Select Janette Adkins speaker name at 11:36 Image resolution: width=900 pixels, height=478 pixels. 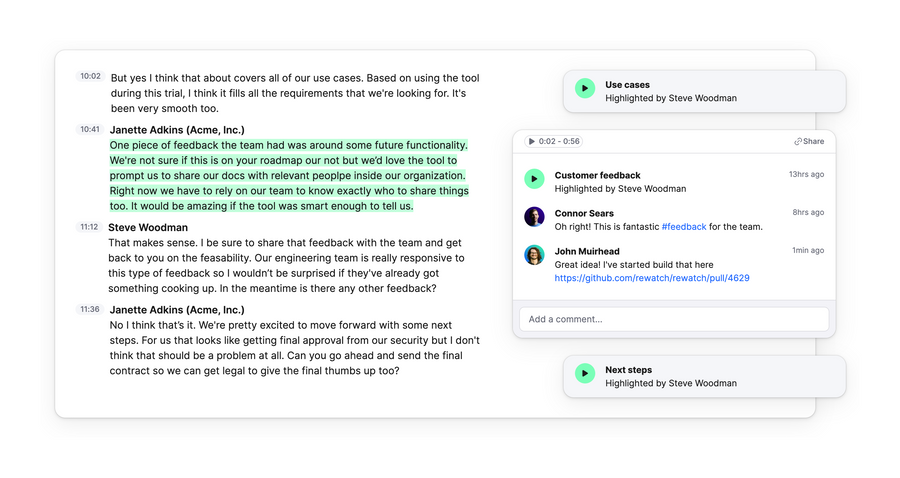[177, 310]
